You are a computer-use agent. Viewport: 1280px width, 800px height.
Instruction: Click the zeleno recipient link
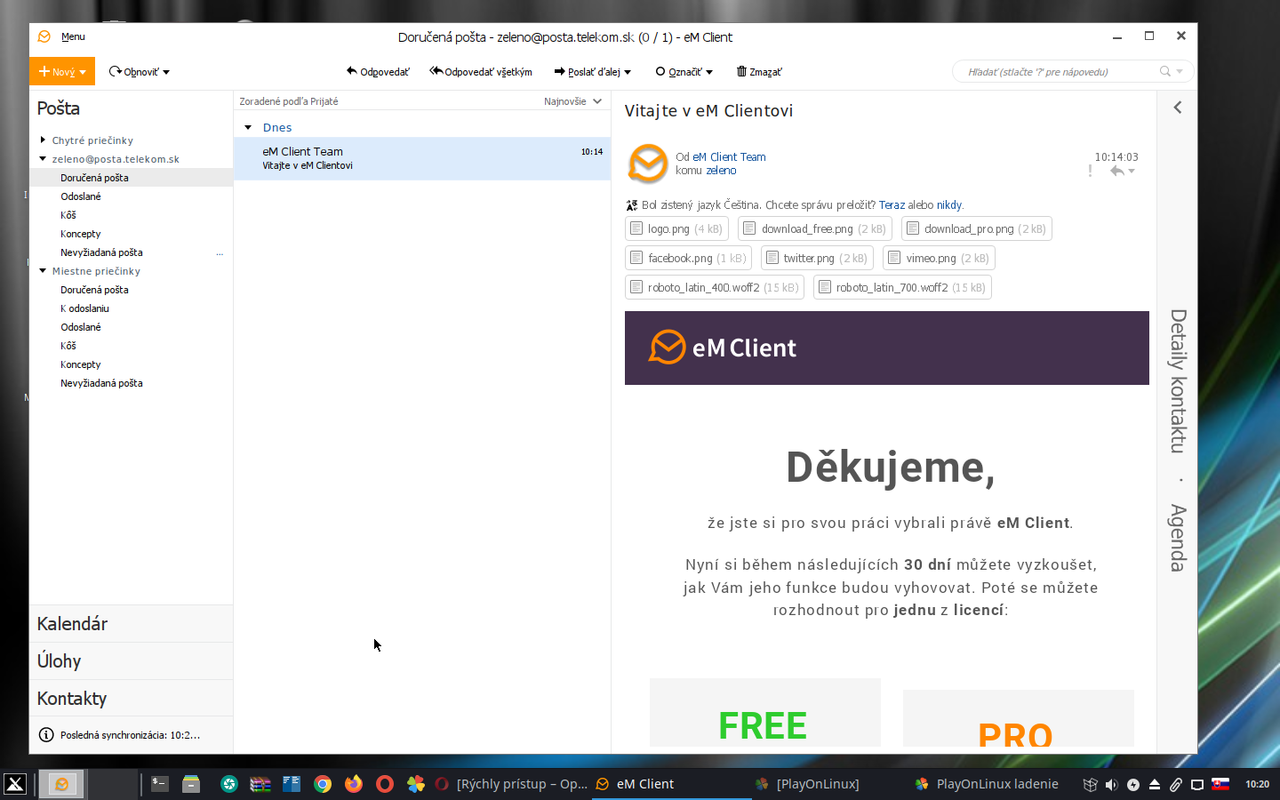pyautogui.click(x=721, y=171)
